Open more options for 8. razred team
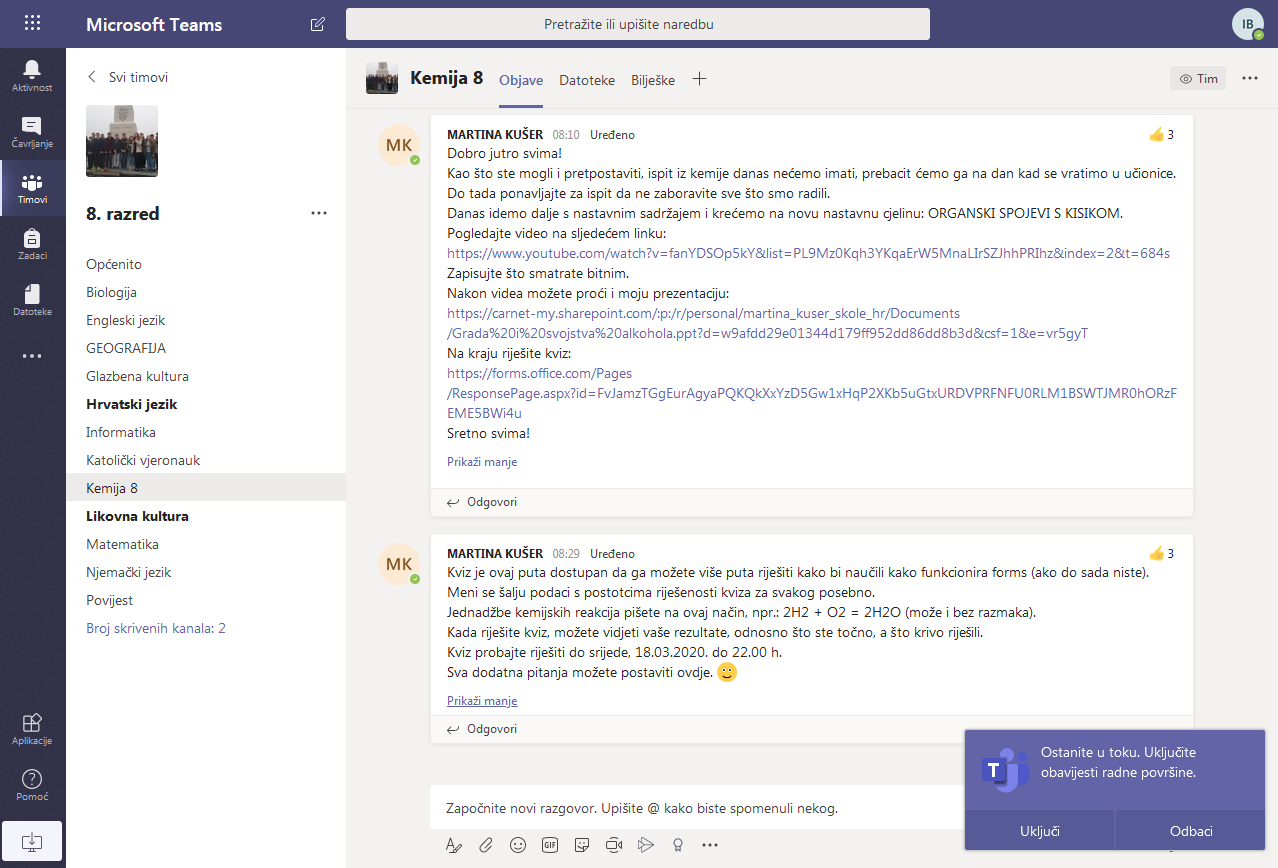1278x868 pixels. pyautogui.click(x=319, y=213)
